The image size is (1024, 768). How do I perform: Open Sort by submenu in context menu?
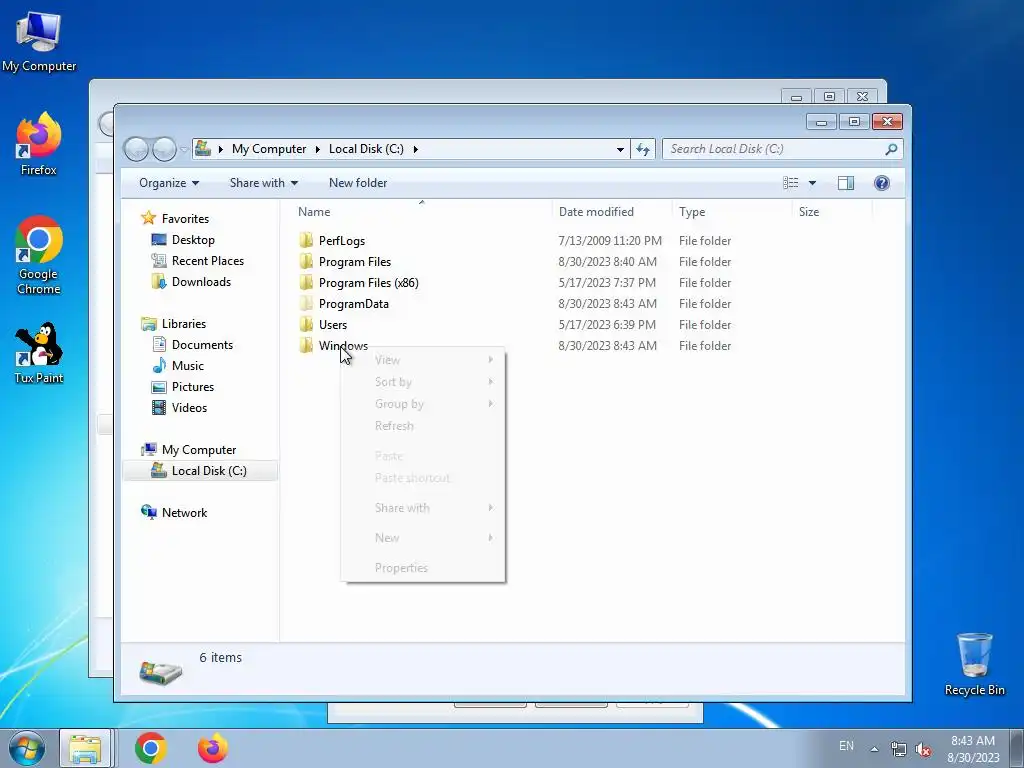(x=423, y=382)
